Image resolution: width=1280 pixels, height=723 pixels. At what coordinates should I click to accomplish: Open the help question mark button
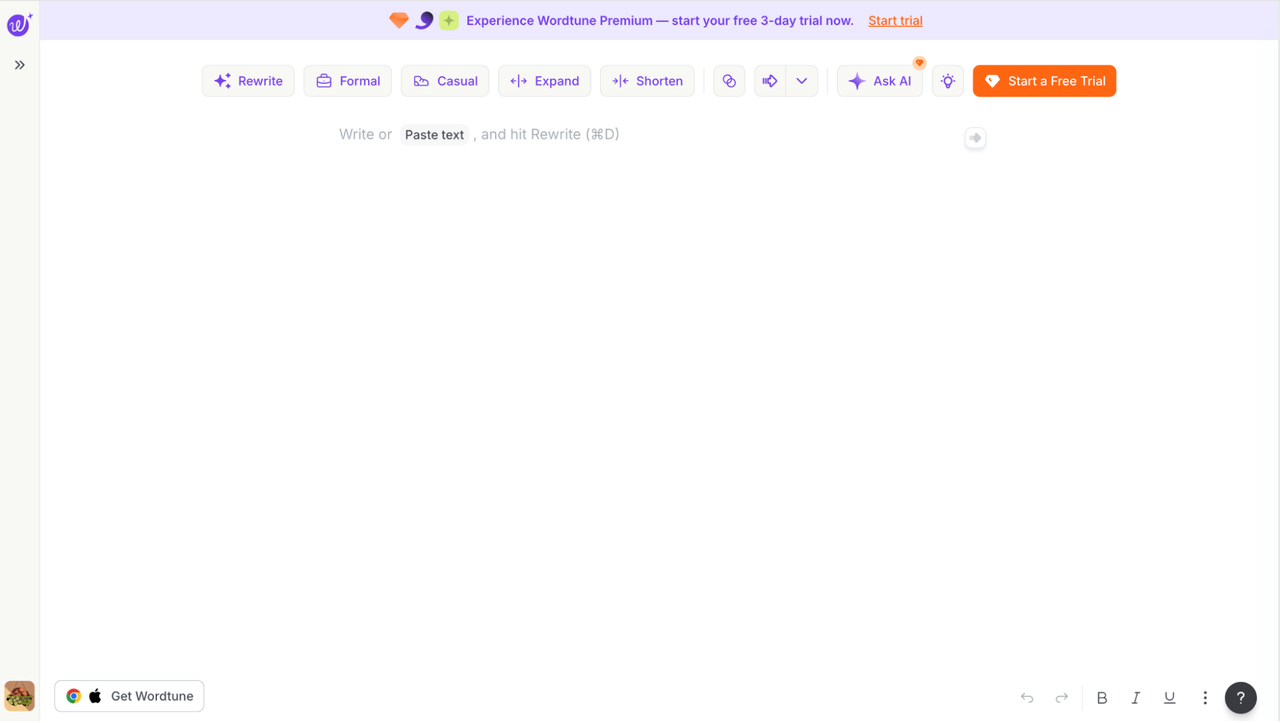click(1241, 698)
